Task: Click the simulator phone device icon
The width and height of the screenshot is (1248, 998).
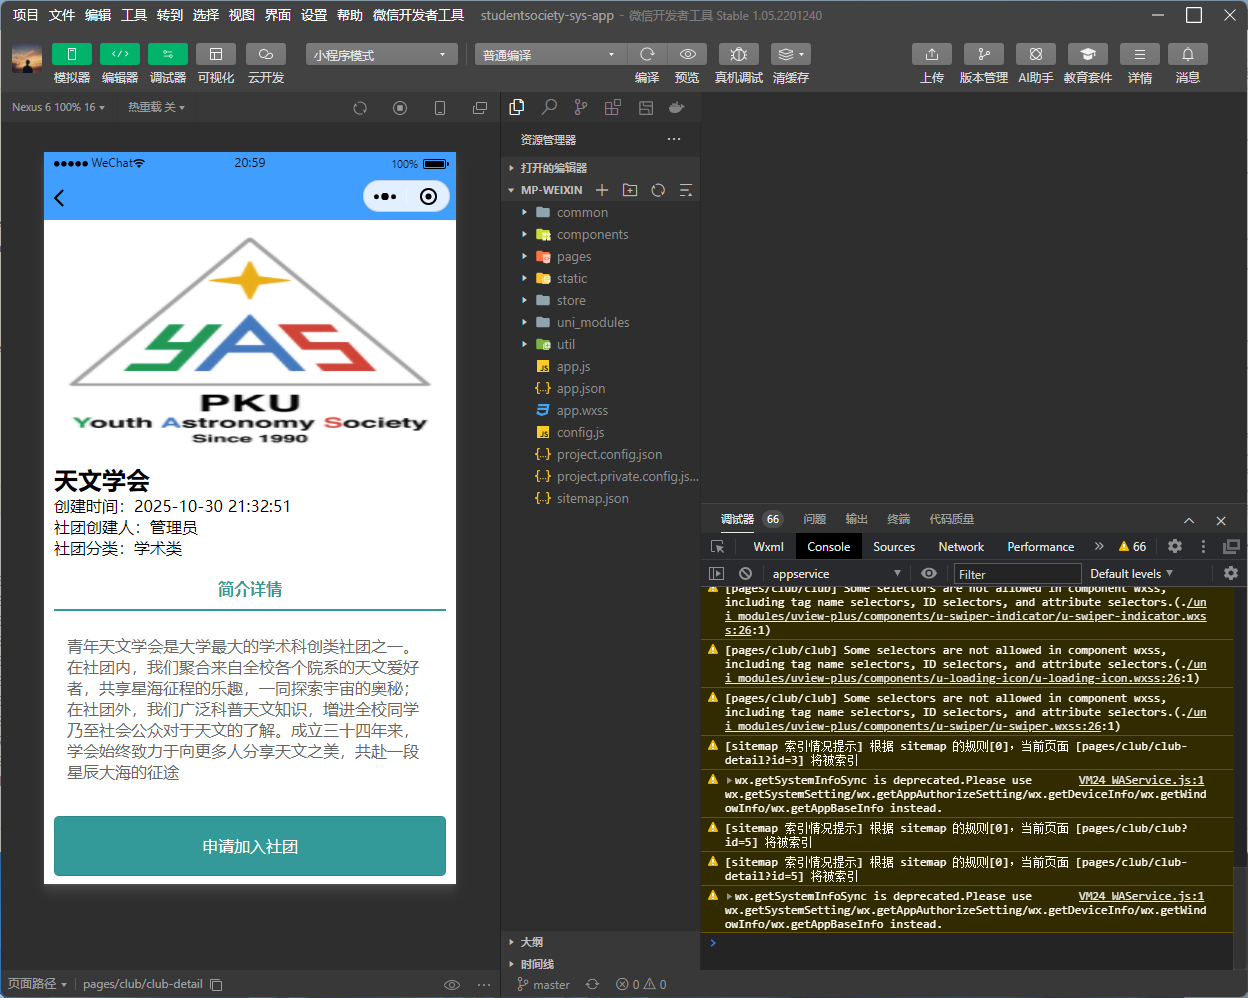Action: tap(440, 108)
